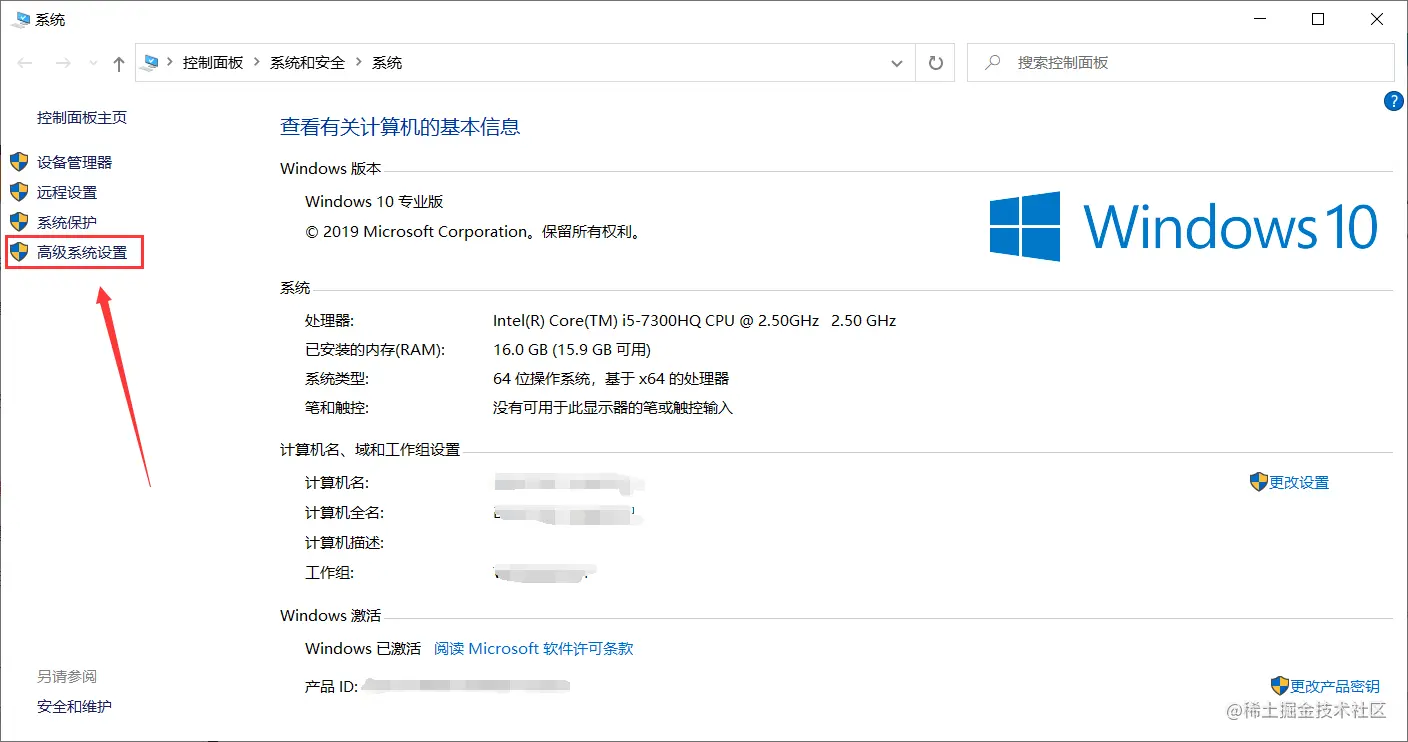
Task: Click the 系统类型: label
Action: click(337, 378)
